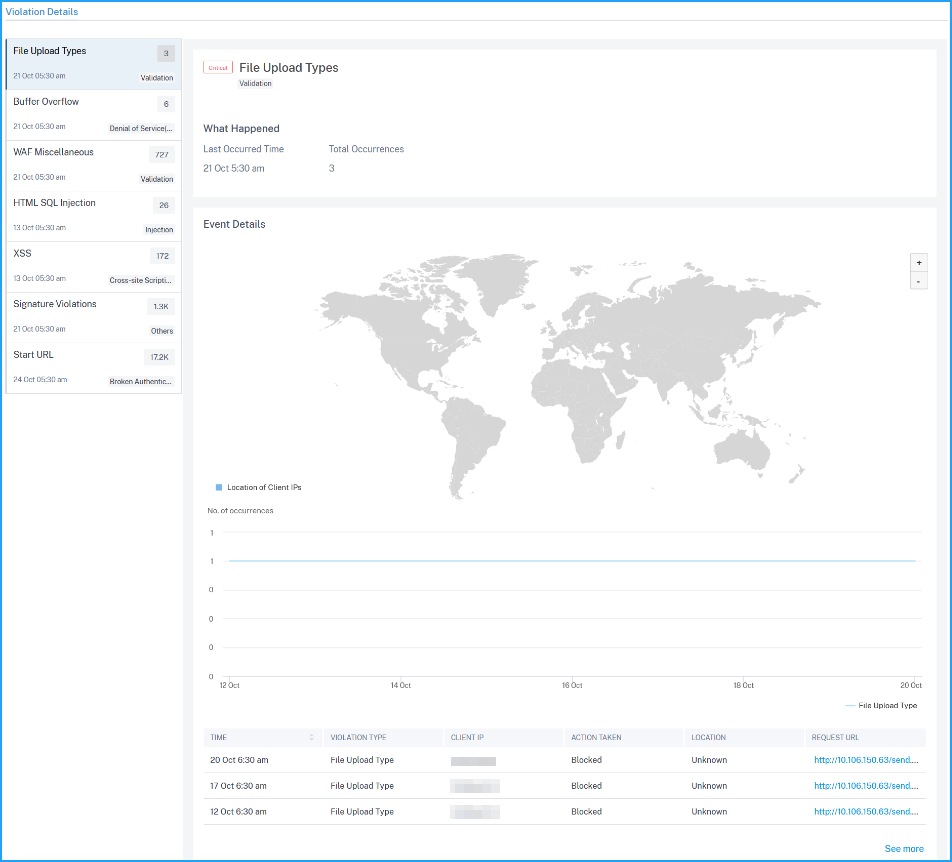Click Violation Details header link
The height and width of the screenshot is (862, 952).
pyautogui.click(x=42, y=12)
